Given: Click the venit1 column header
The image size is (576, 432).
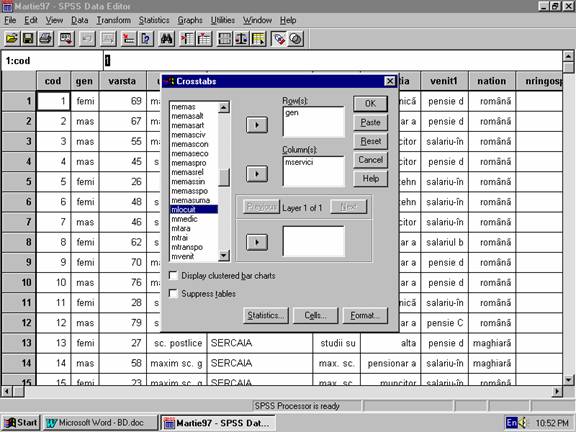Looking at the screenshot, I should (444, 81).
